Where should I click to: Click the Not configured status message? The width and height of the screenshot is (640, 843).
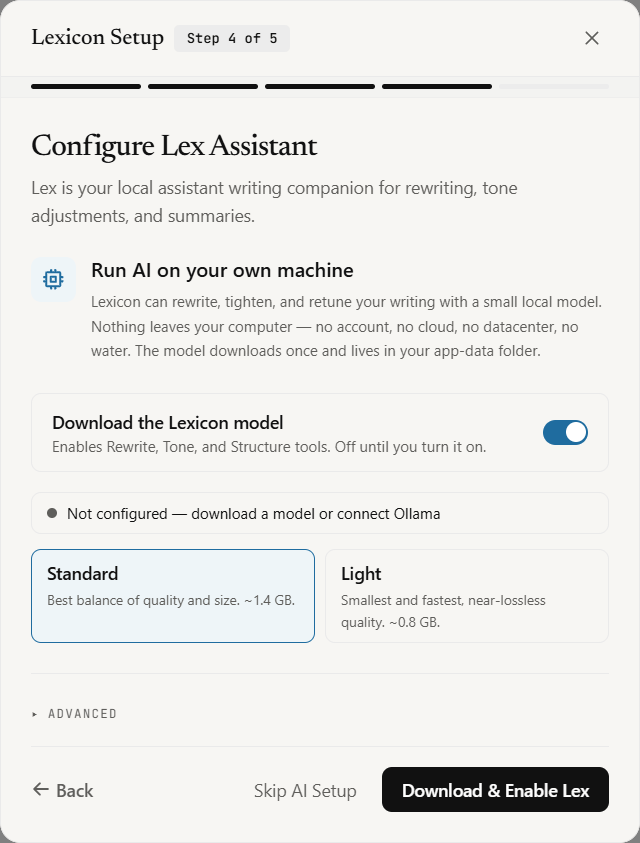coord(253,514)
